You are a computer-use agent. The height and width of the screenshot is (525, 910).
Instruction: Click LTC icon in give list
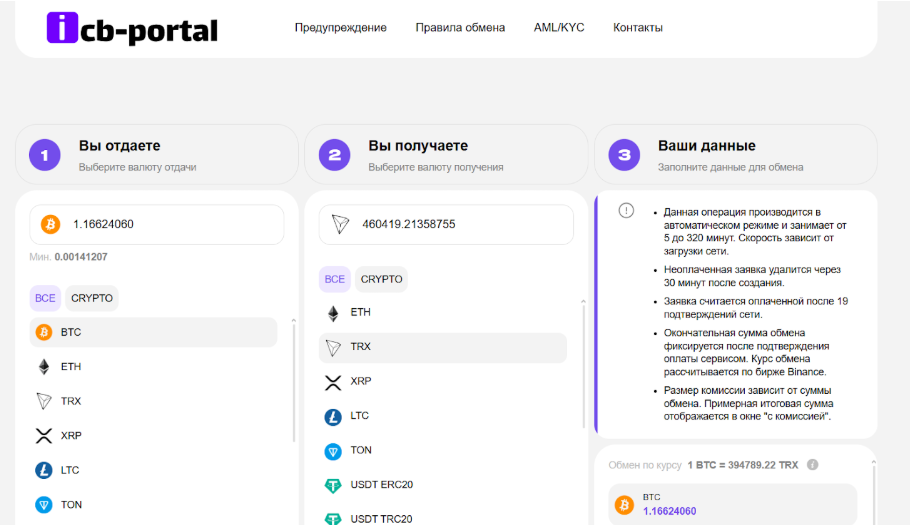pyautogui.click(x=44, y=470)
